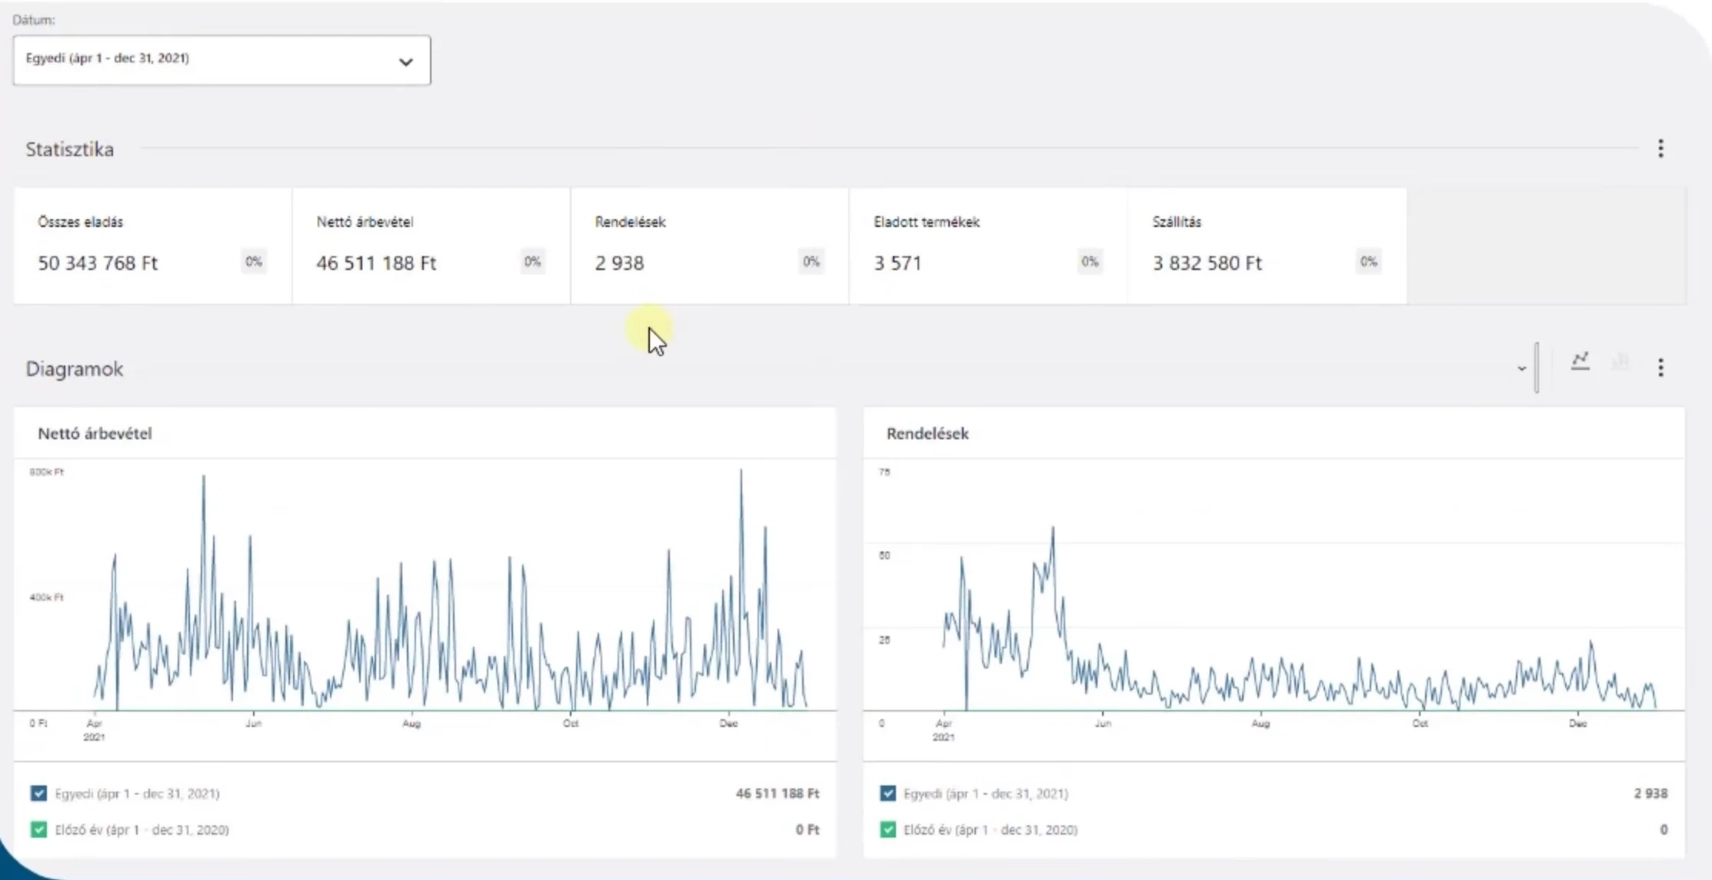Open Statisztika section three-dot menu
The height and width of the screenshot is (880, 1712).
(1660, 149)
